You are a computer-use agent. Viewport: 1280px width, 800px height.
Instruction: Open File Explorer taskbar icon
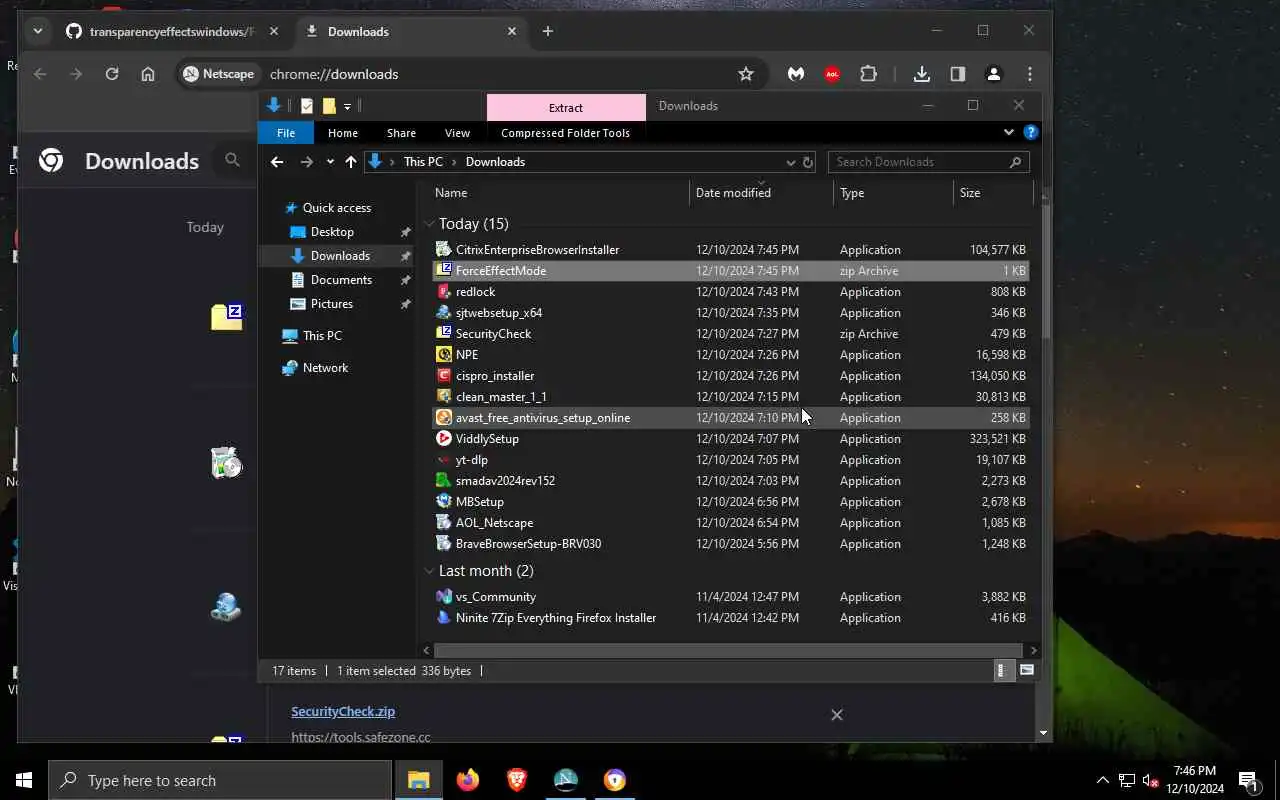(x=419, y=780)
